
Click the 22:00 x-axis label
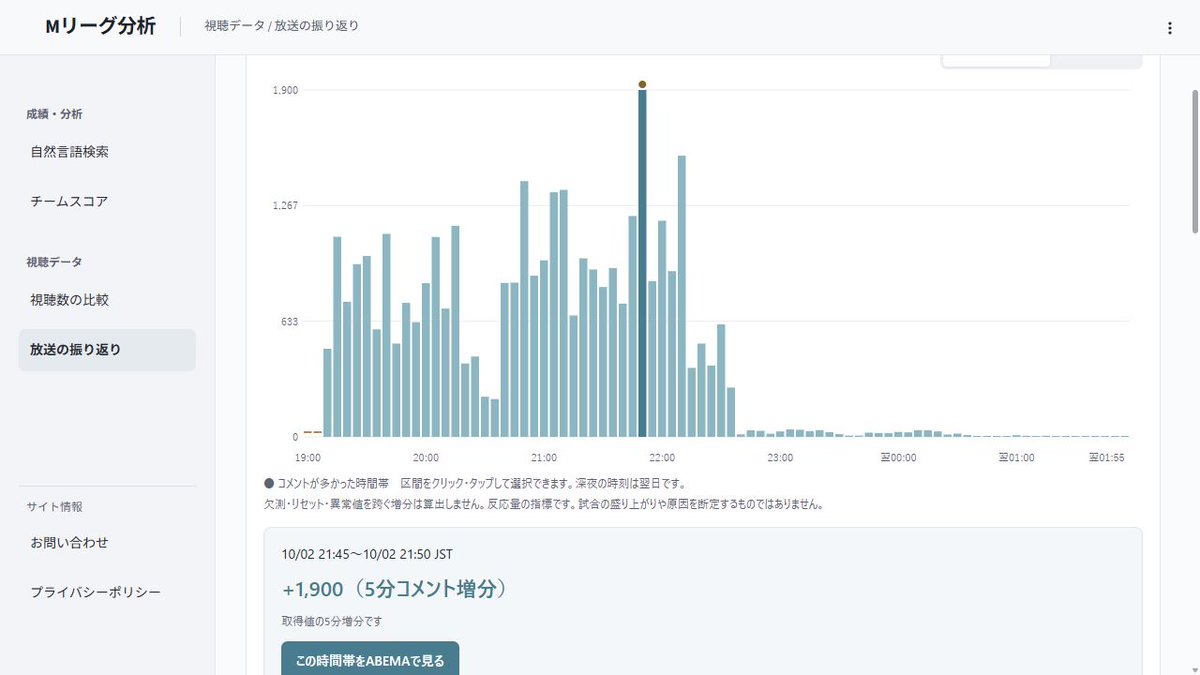(662, 458)
